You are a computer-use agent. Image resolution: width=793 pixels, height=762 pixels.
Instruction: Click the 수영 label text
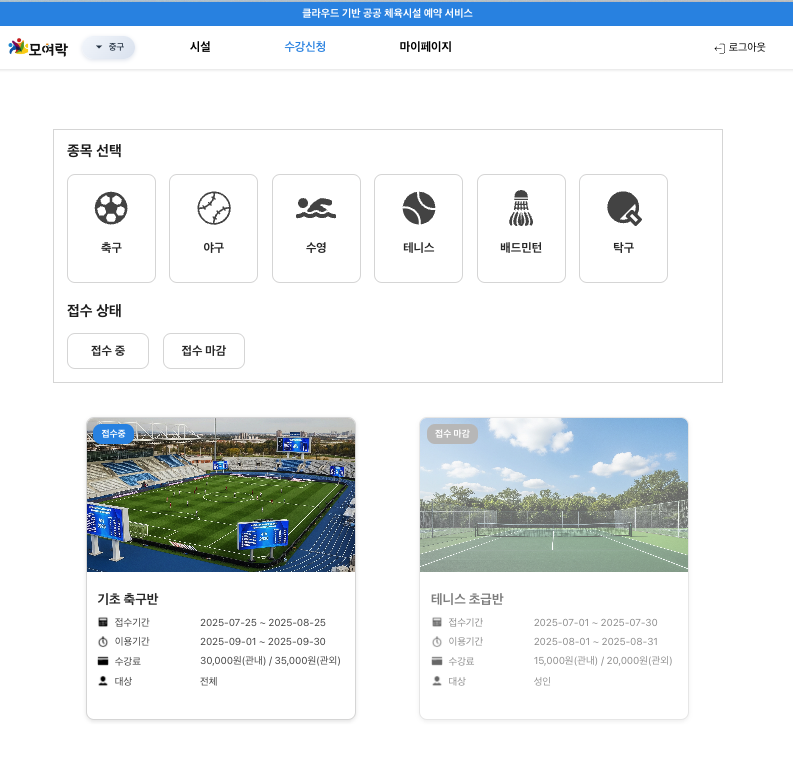[x=316, y=247]
